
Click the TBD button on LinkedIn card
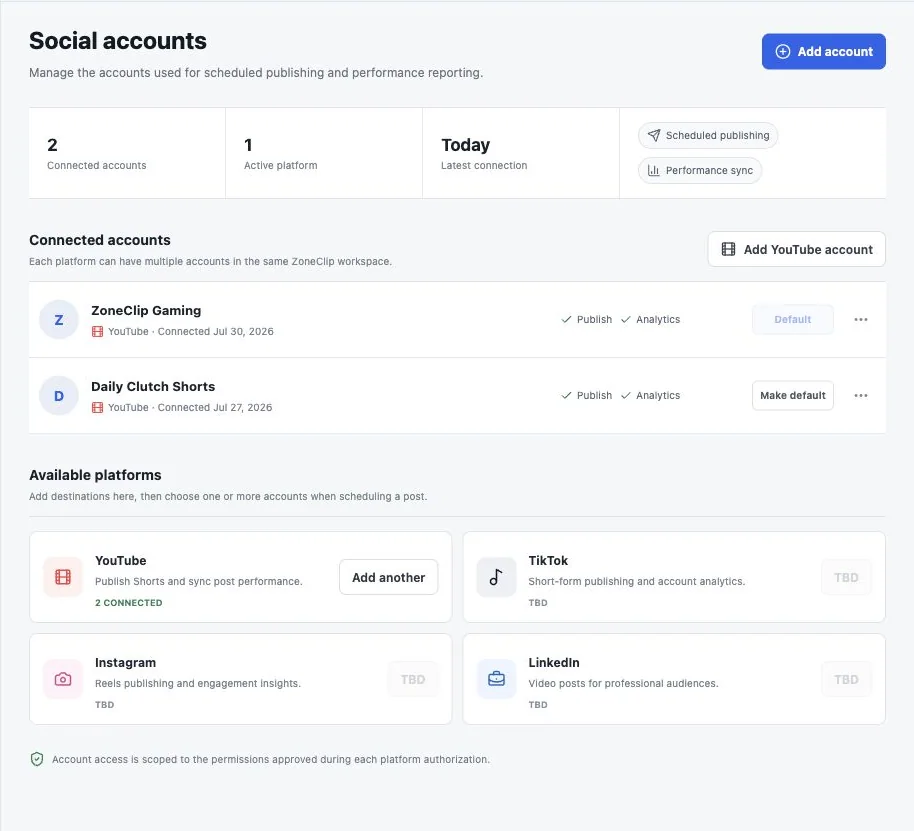point(846,679)
